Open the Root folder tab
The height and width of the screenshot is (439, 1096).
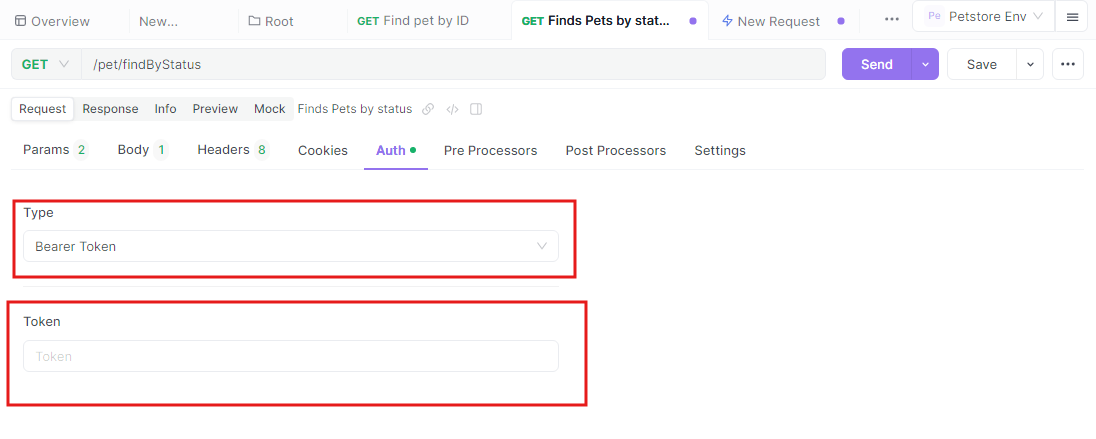271,21
